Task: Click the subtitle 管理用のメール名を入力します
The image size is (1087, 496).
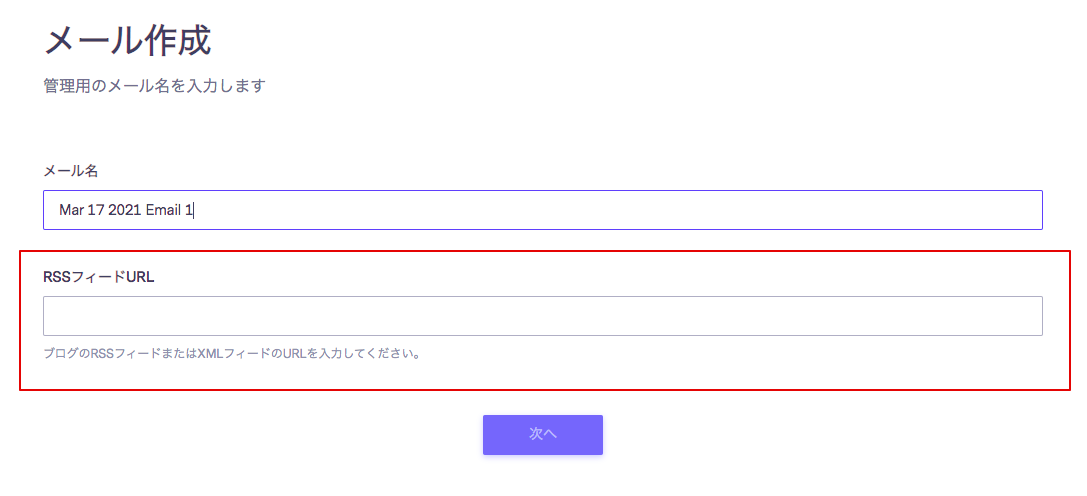Action: coord(154,86)
